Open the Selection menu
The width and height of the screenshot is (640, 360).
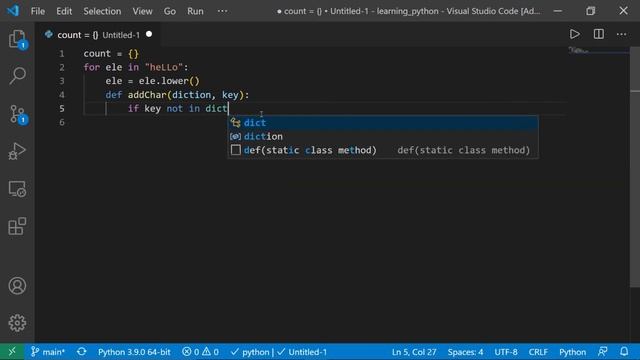point(102,11)
